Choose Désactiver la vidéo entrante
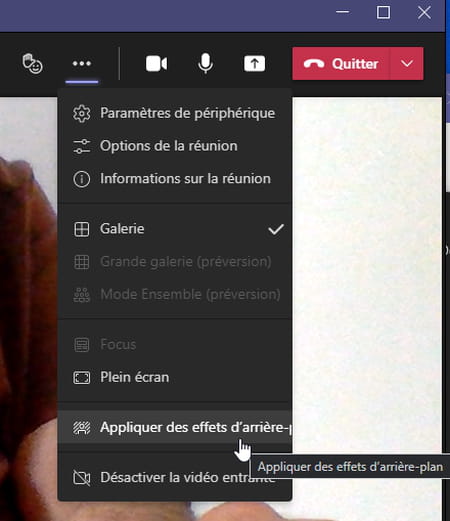The width and height of the screenshot is (450, 521). pos(175,477)
